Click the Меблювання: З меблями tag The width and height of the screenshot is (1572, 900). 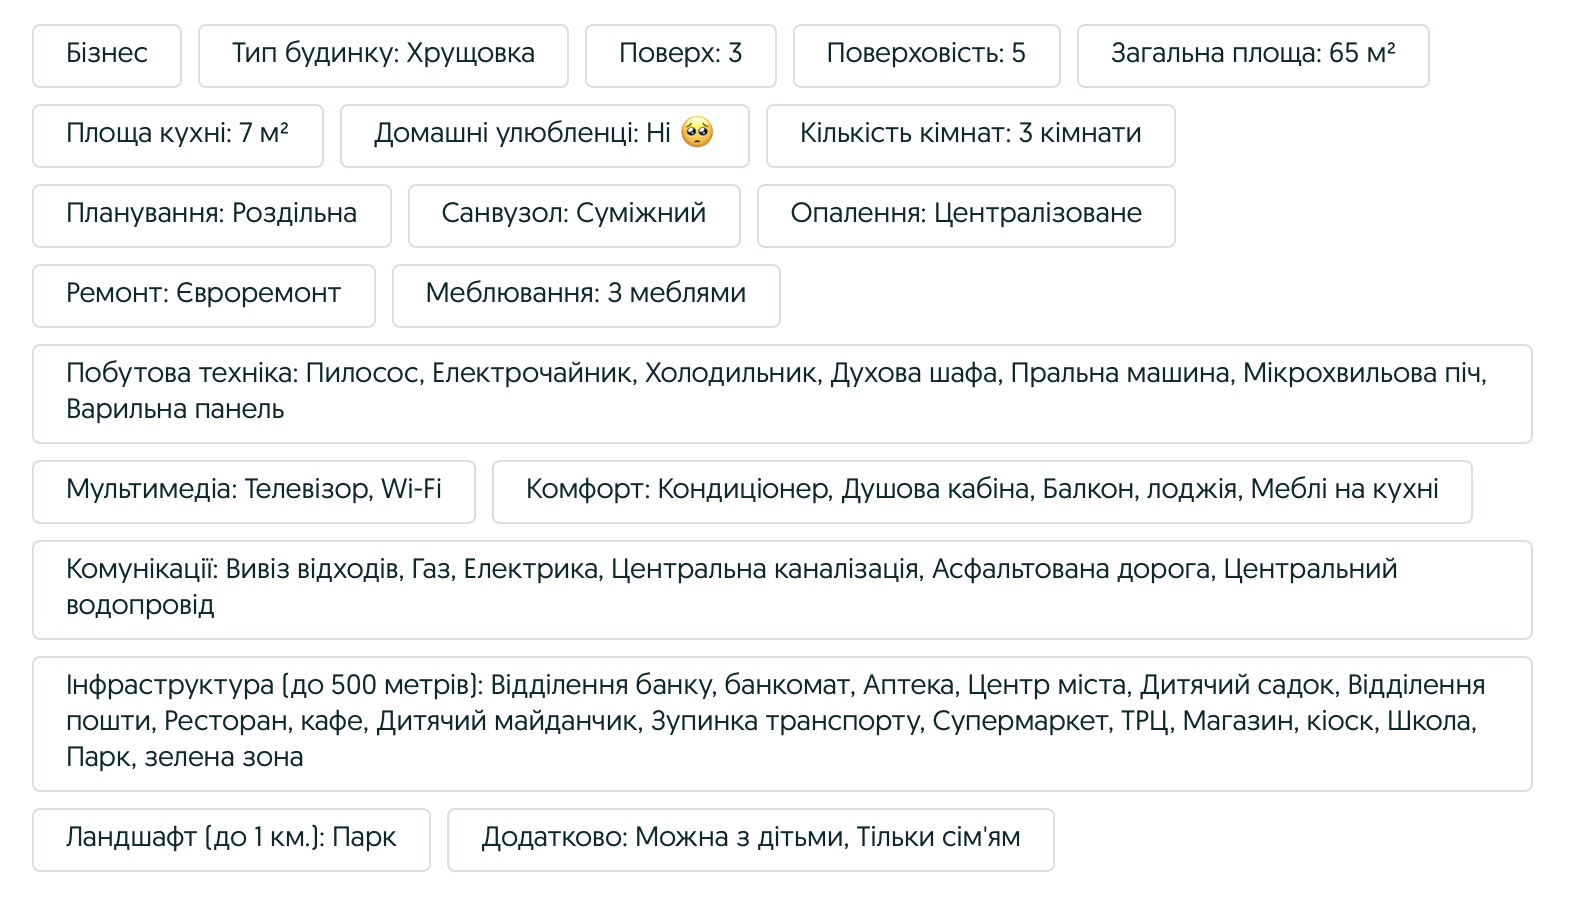click(x=586, y=296)
